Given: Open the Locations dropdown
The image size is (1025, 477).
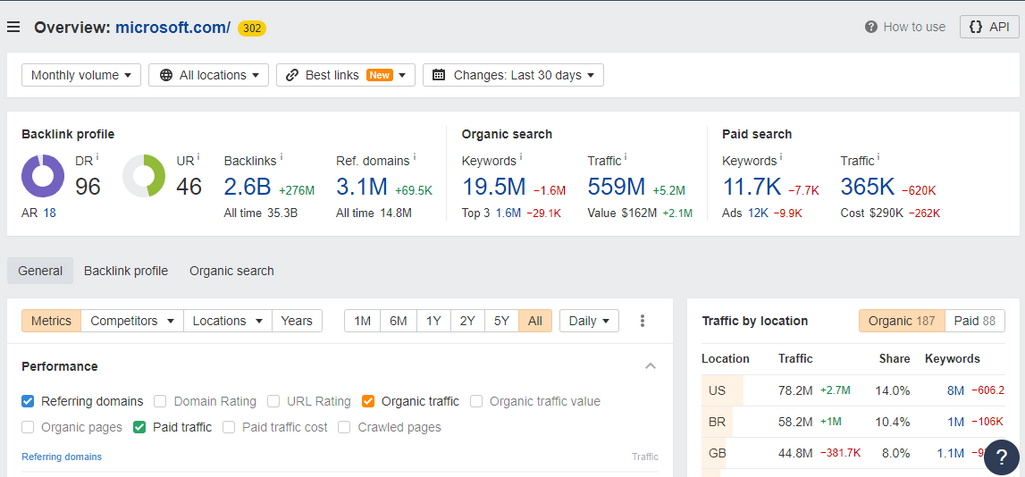Looking at the screenshot, I should point(227,321).
